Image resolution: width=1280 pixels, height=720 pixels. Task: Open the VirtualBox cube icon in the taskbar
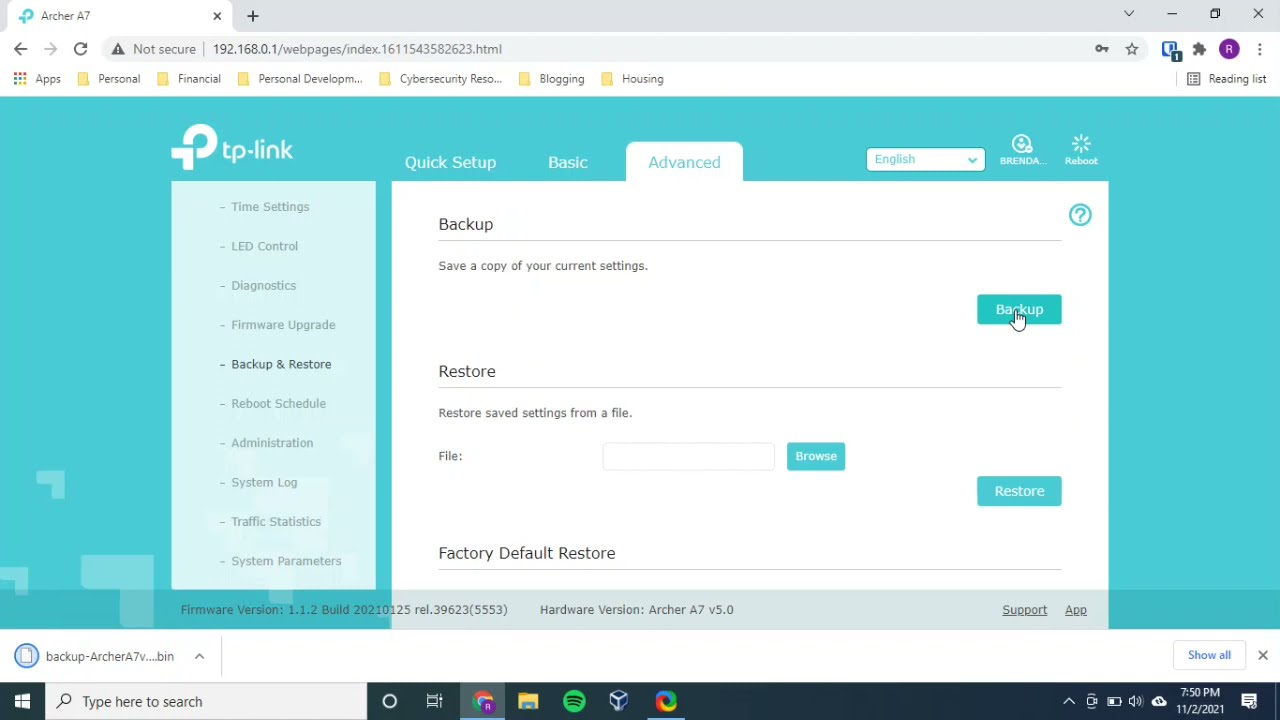(x=619, y=701)
